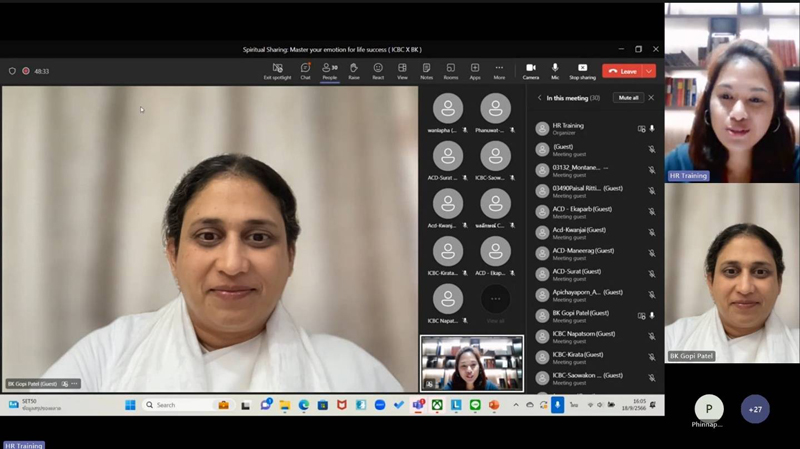
Task: Select the People tab in toolbar
Action: coord(329,70)
